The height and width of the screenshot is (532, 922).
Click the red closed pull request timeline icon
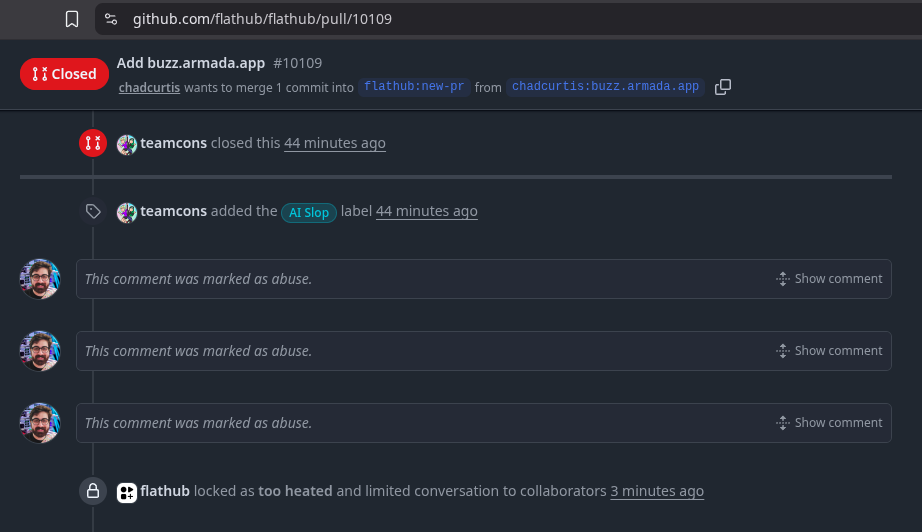[x=93, y=143]
